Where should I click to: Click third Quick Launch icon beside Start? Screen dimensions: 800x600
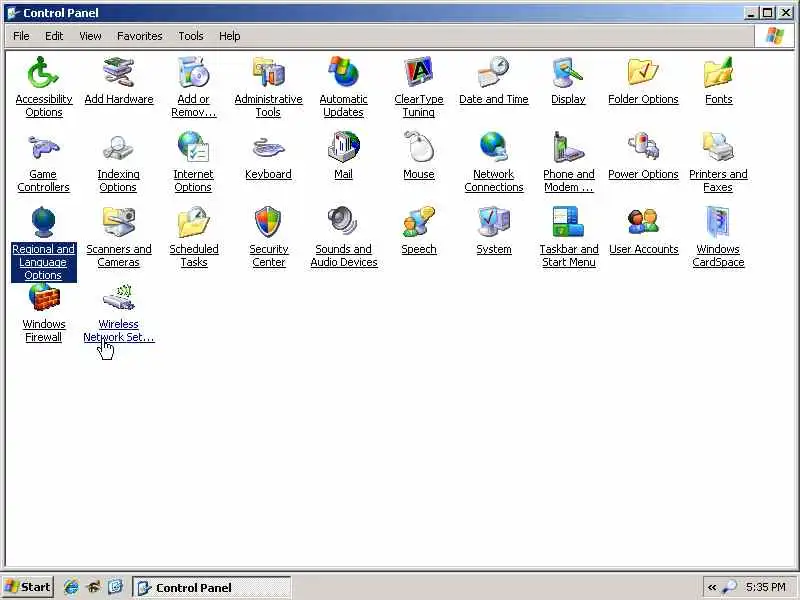(115, 587)
